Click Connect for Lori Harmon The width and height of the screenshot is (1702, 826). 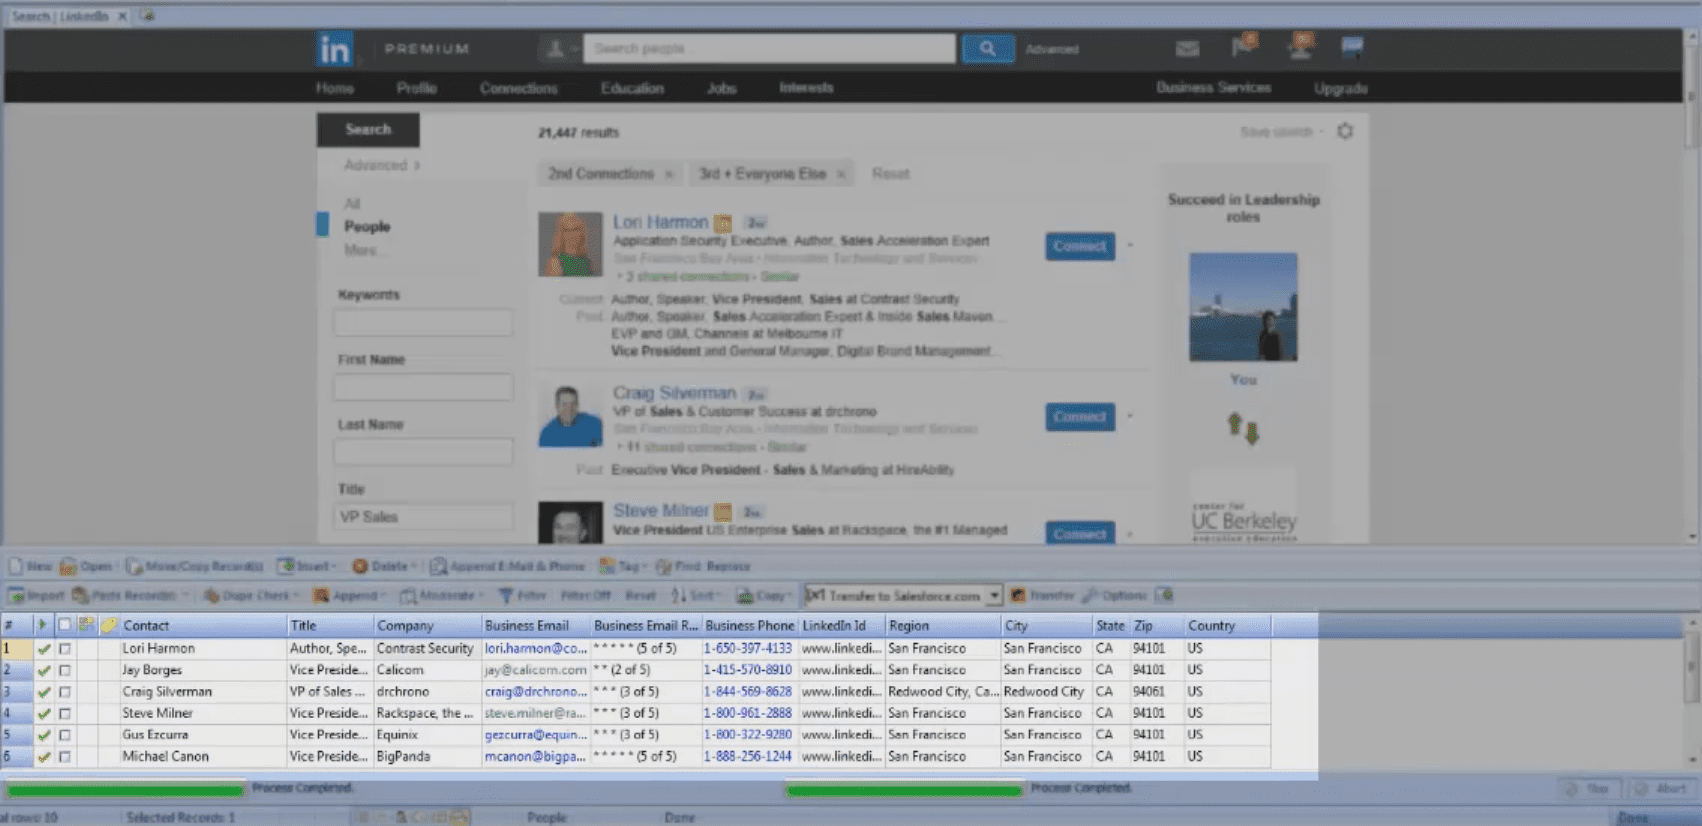(1080, 246)
